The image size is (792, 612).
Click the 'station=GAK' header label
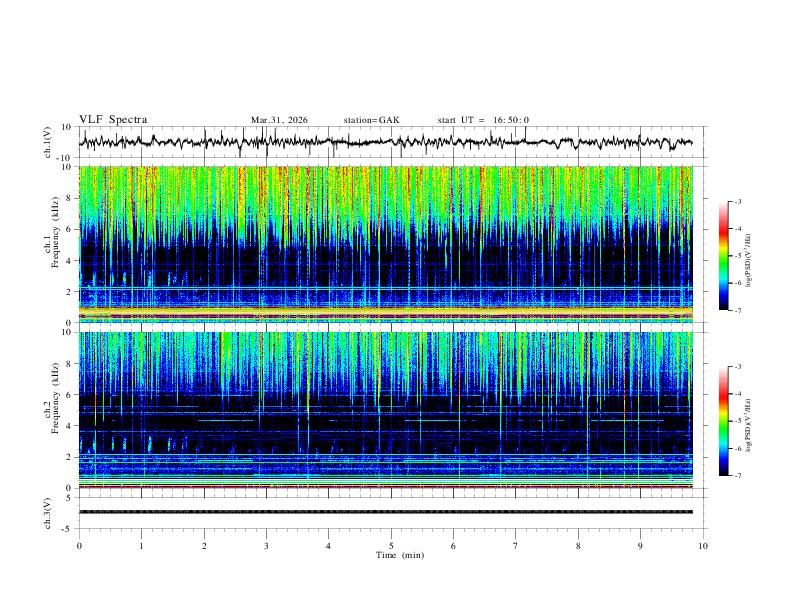point(371,120)
